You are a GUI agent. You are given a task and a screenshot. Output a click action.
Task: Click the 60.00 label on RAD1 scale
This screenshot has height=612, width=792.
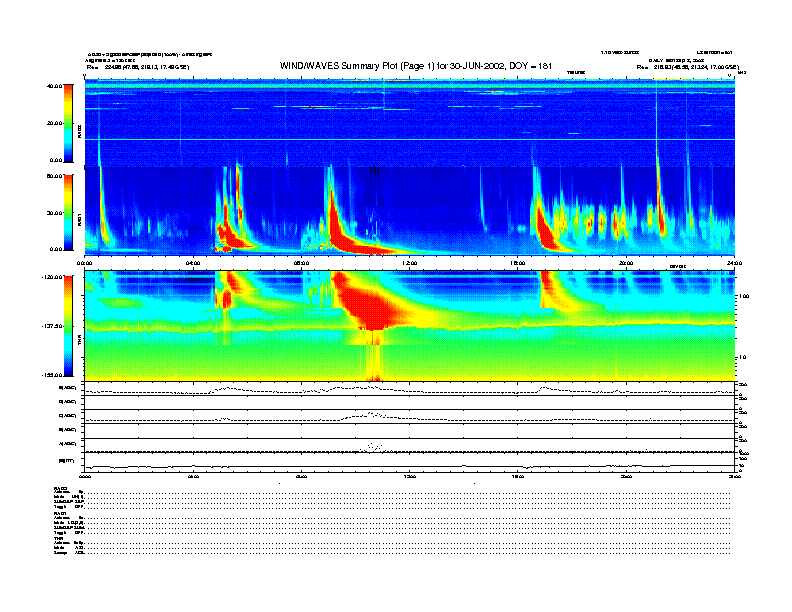(x=54, y=176)
